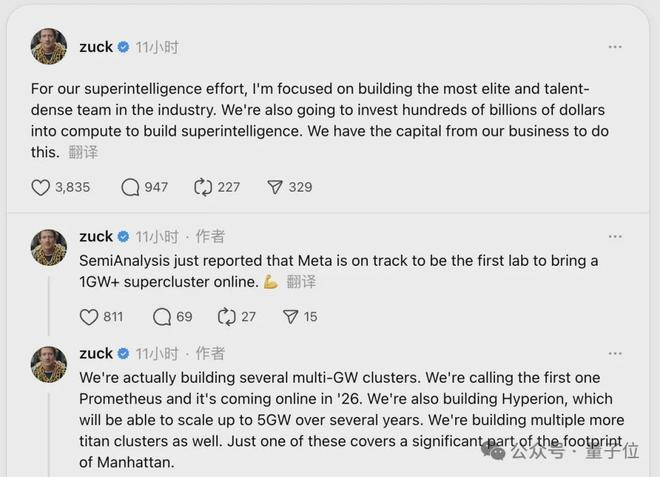
Task: Click zuck's avatar on the Prometheus clusters reply
Action: click(x=49, y=363)
